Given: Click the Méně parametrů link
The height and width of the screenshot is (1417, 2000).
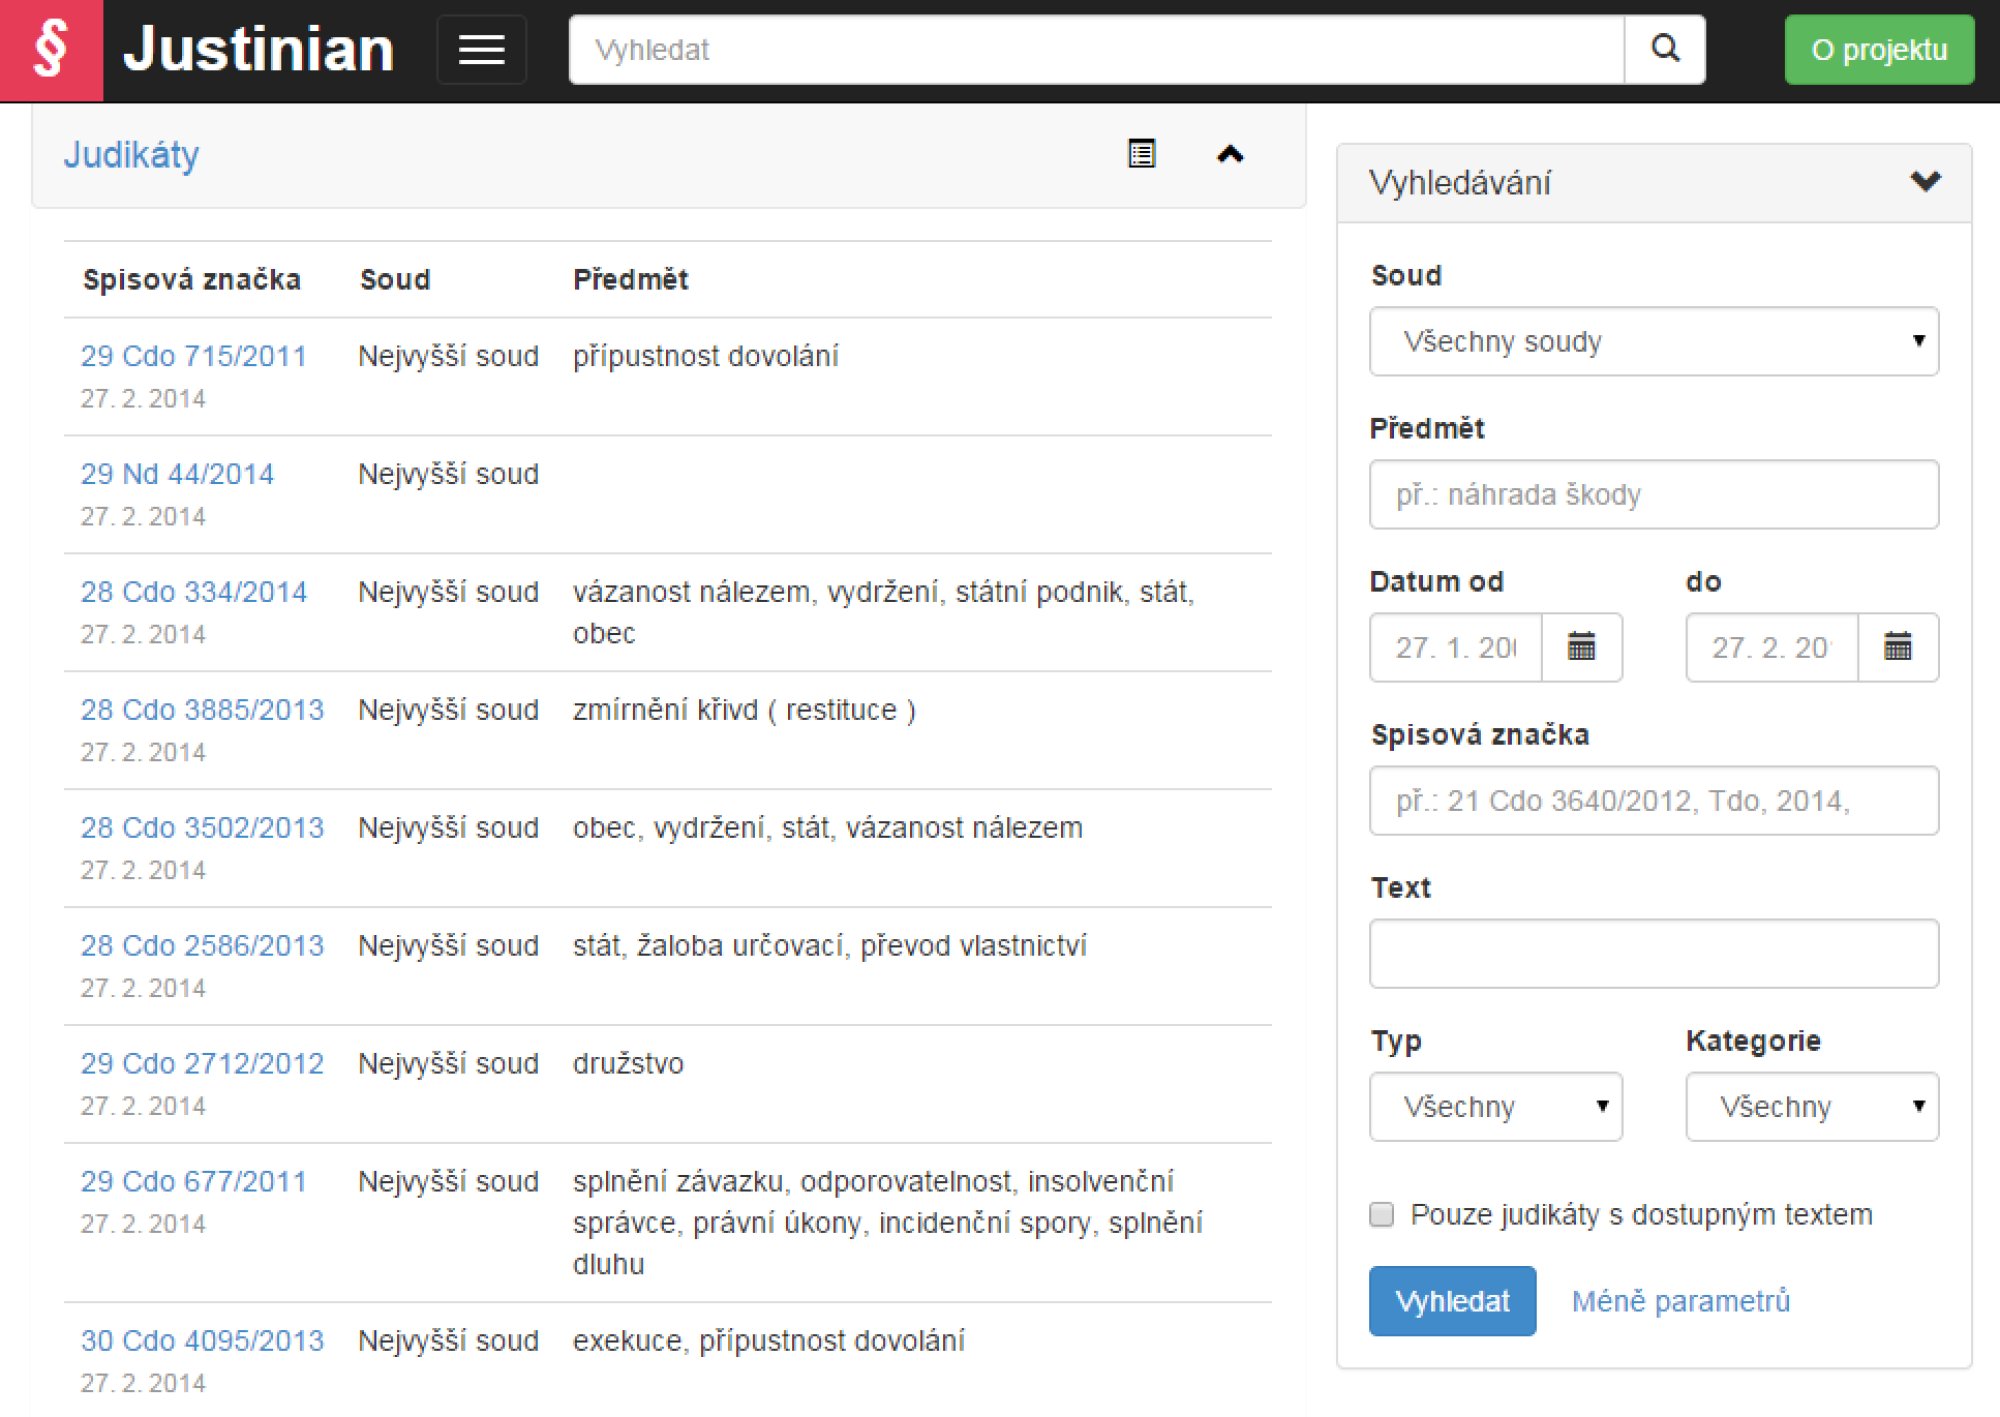Looking at the screenshot, I should click(x=1680, y=1301).
